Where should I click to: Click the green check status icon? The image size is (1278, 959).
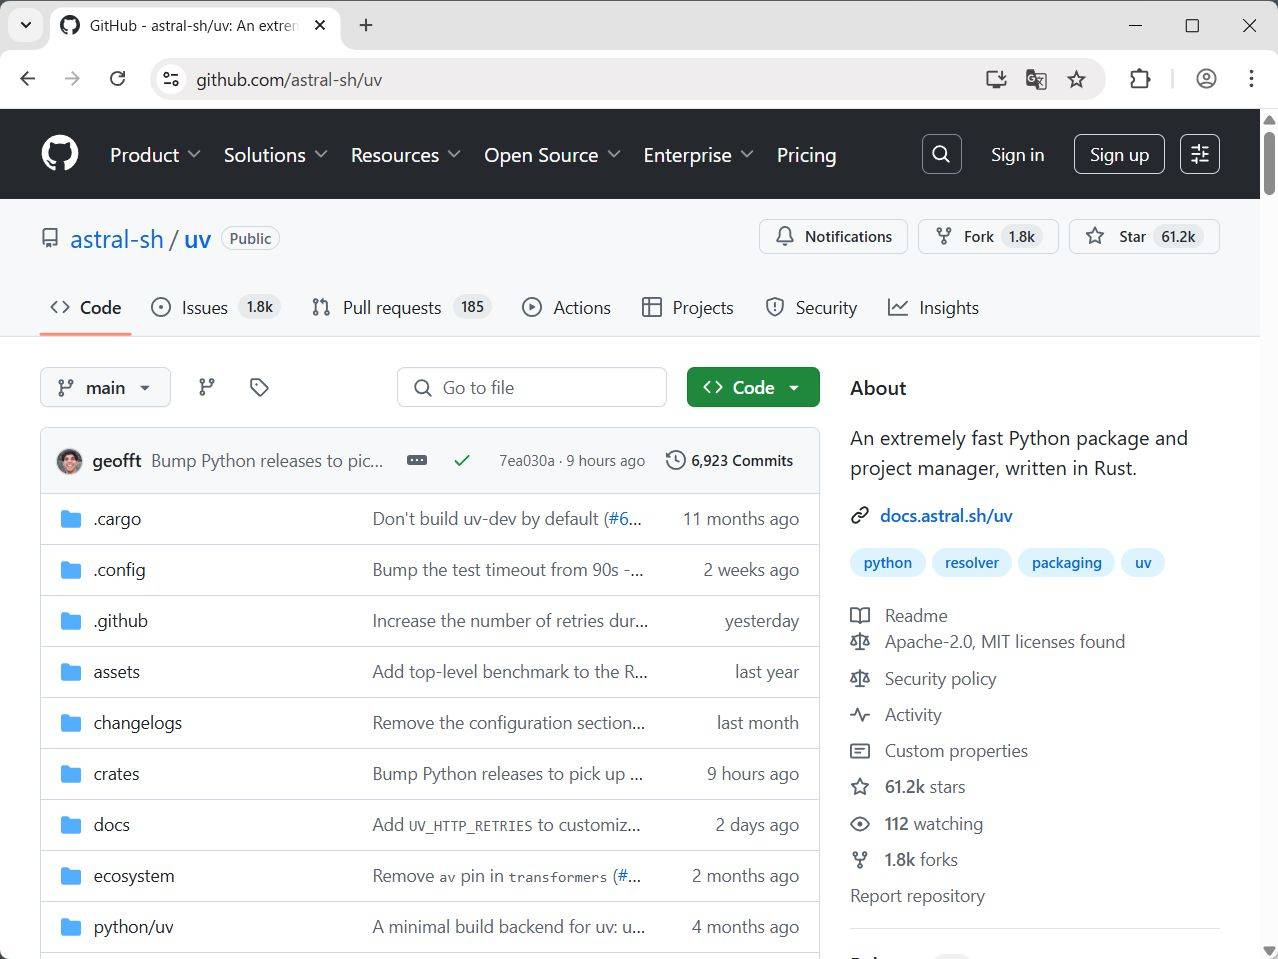coord(461,460)
